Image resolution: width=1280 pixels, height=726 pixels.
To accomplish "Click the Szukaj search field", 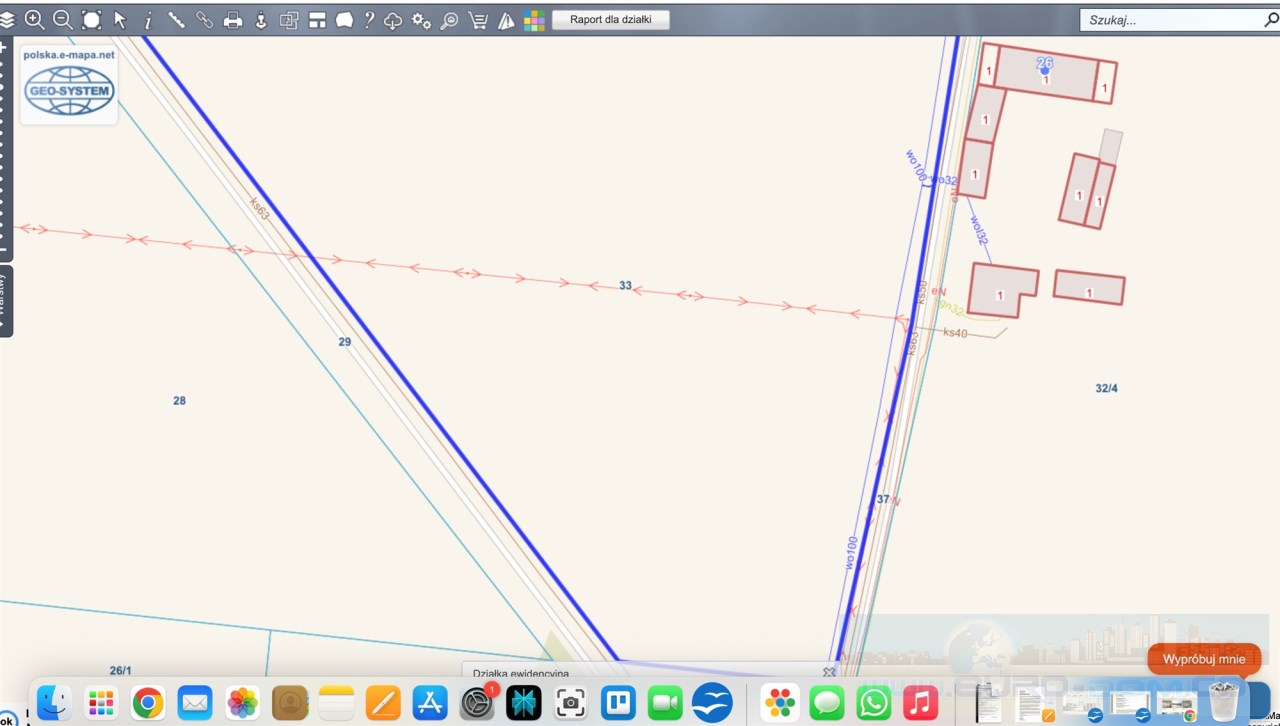I will [1170, 20].
